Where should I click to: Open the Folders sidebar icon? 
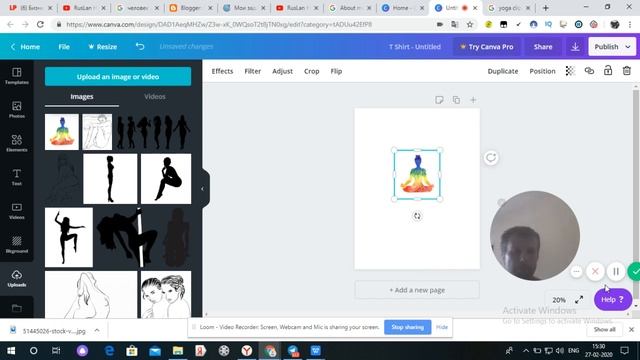(x=17, y=308)
